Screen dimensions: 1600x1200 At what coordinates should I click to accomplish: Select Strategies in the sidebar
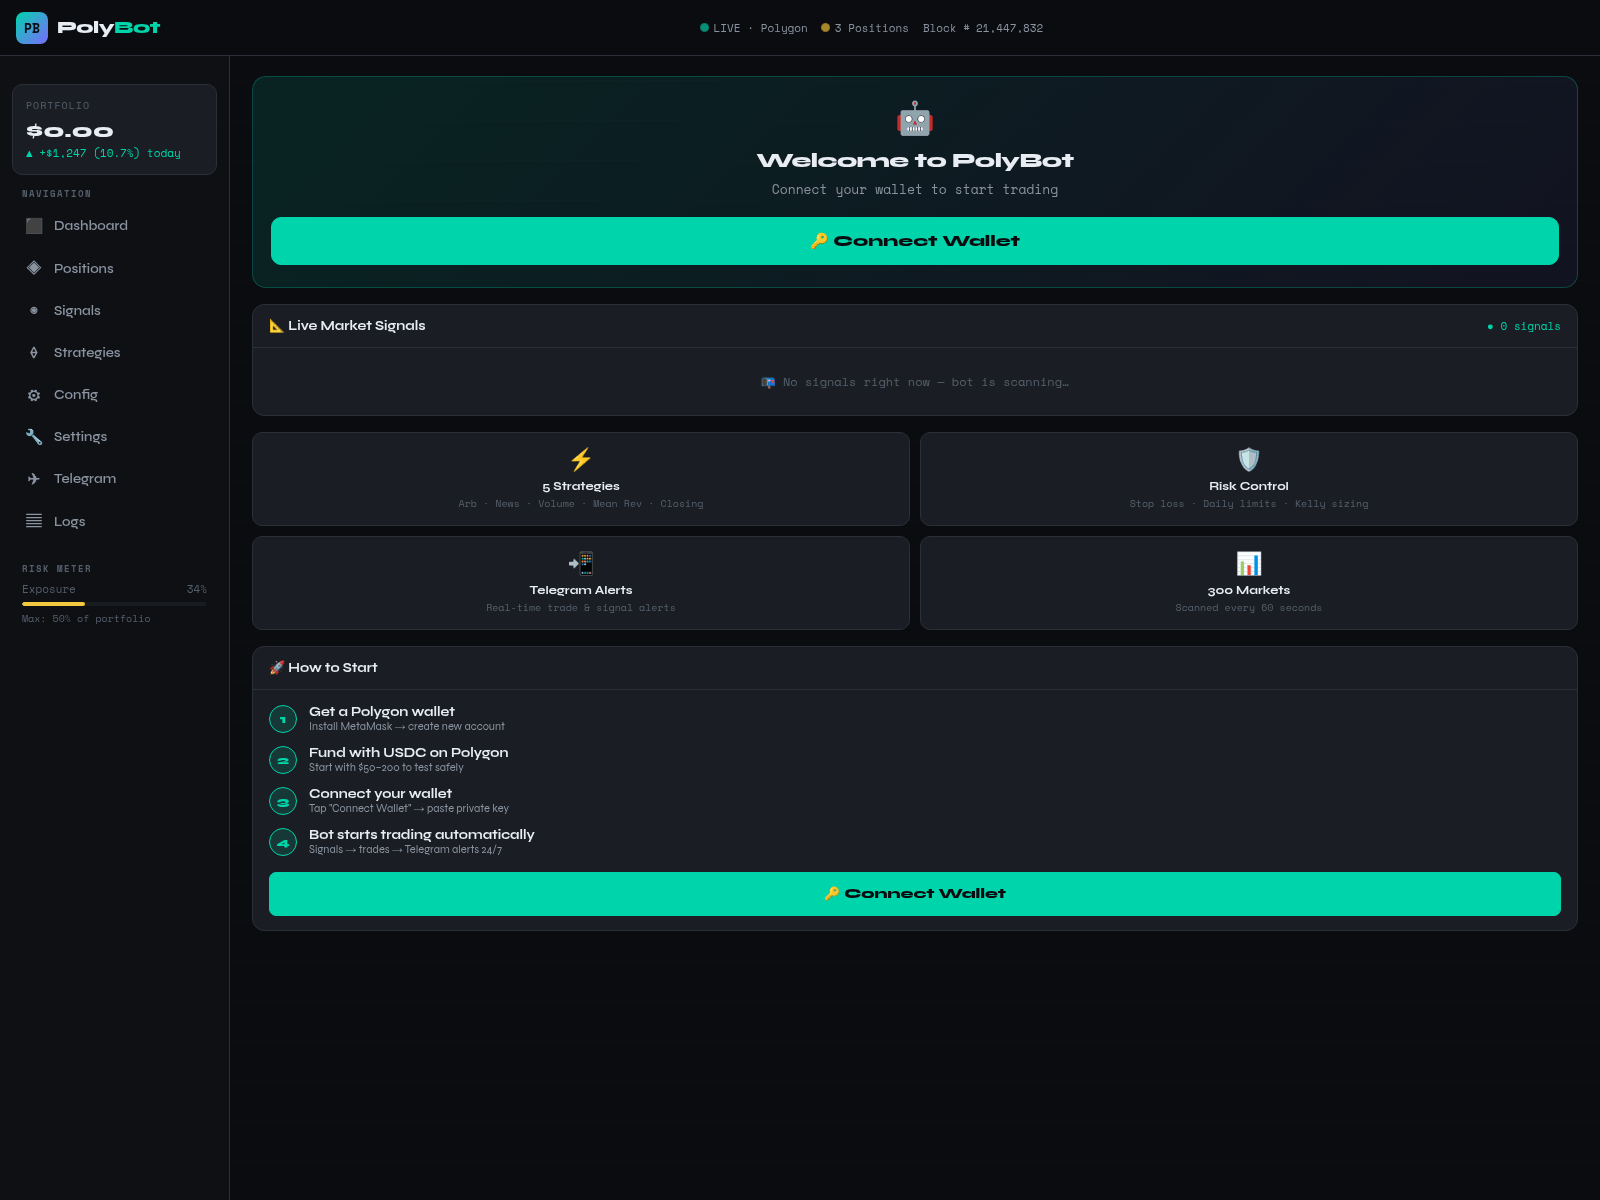pyautogui.click(x=114, y=353)
